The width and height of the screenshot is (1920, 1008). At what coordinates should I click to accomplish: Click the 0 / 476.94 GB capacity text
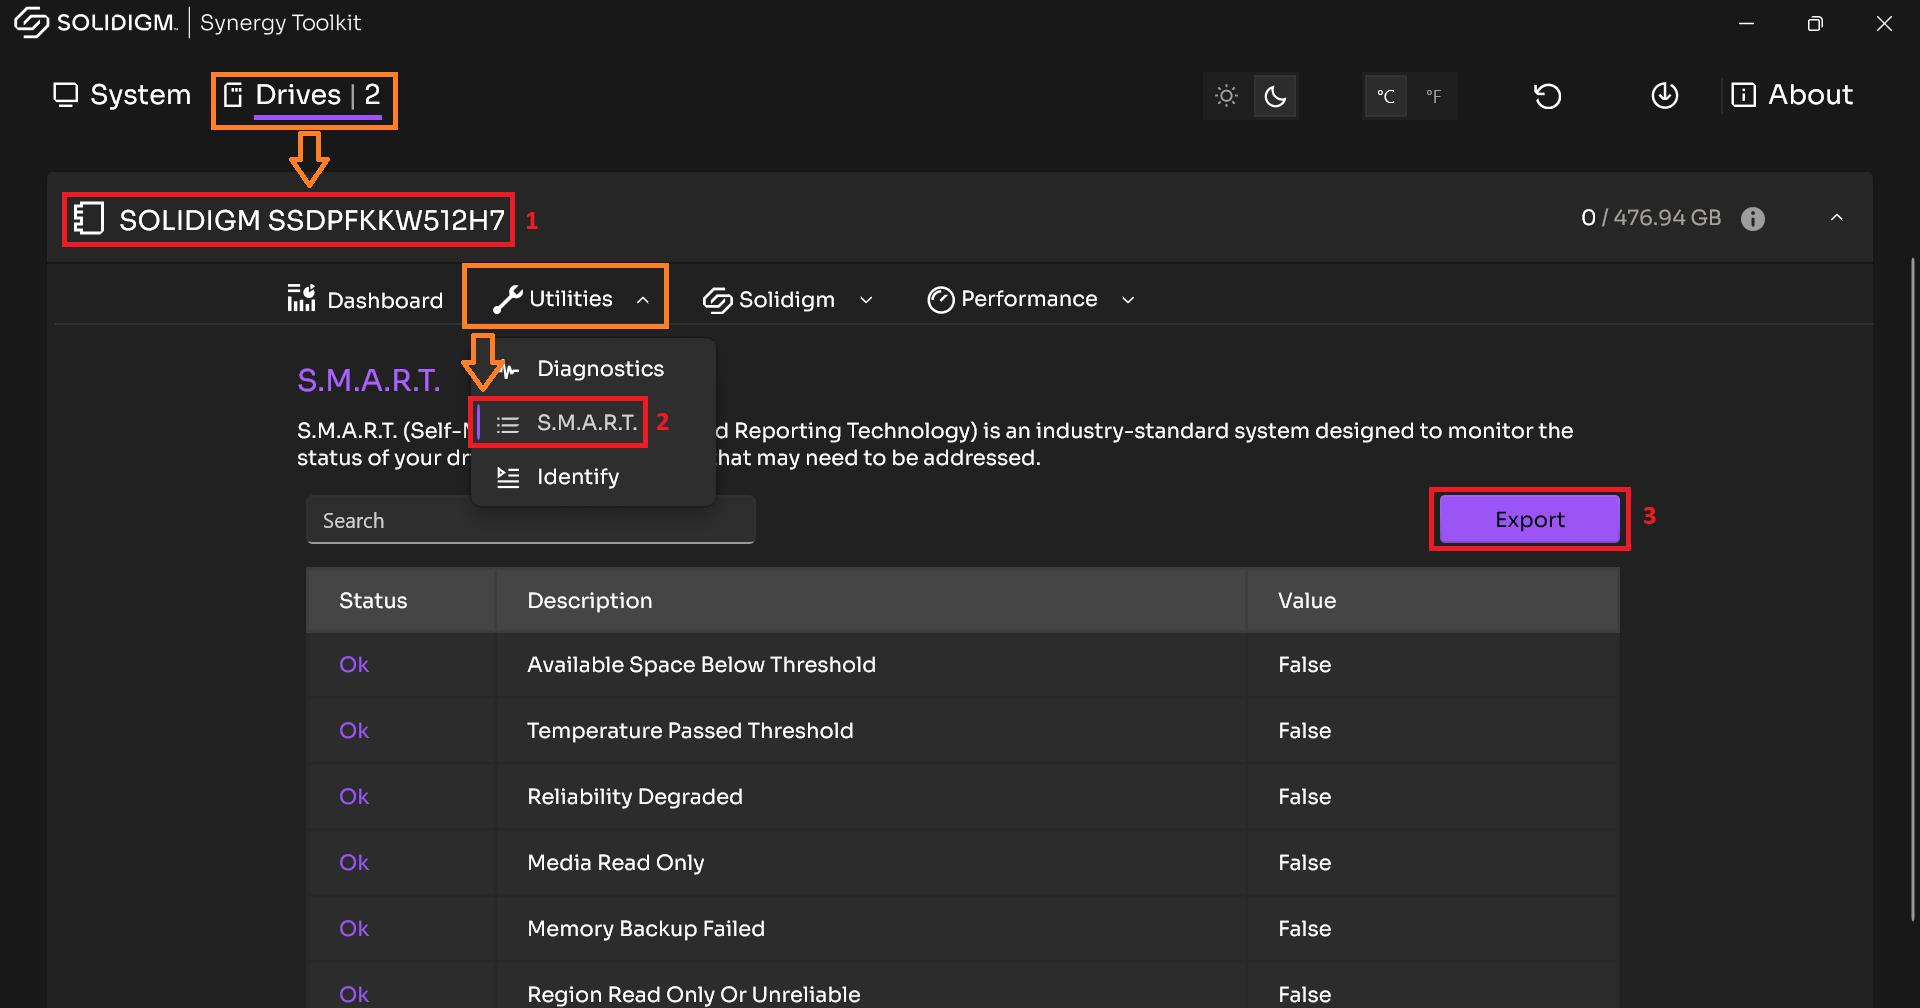tap(1651, 218)
